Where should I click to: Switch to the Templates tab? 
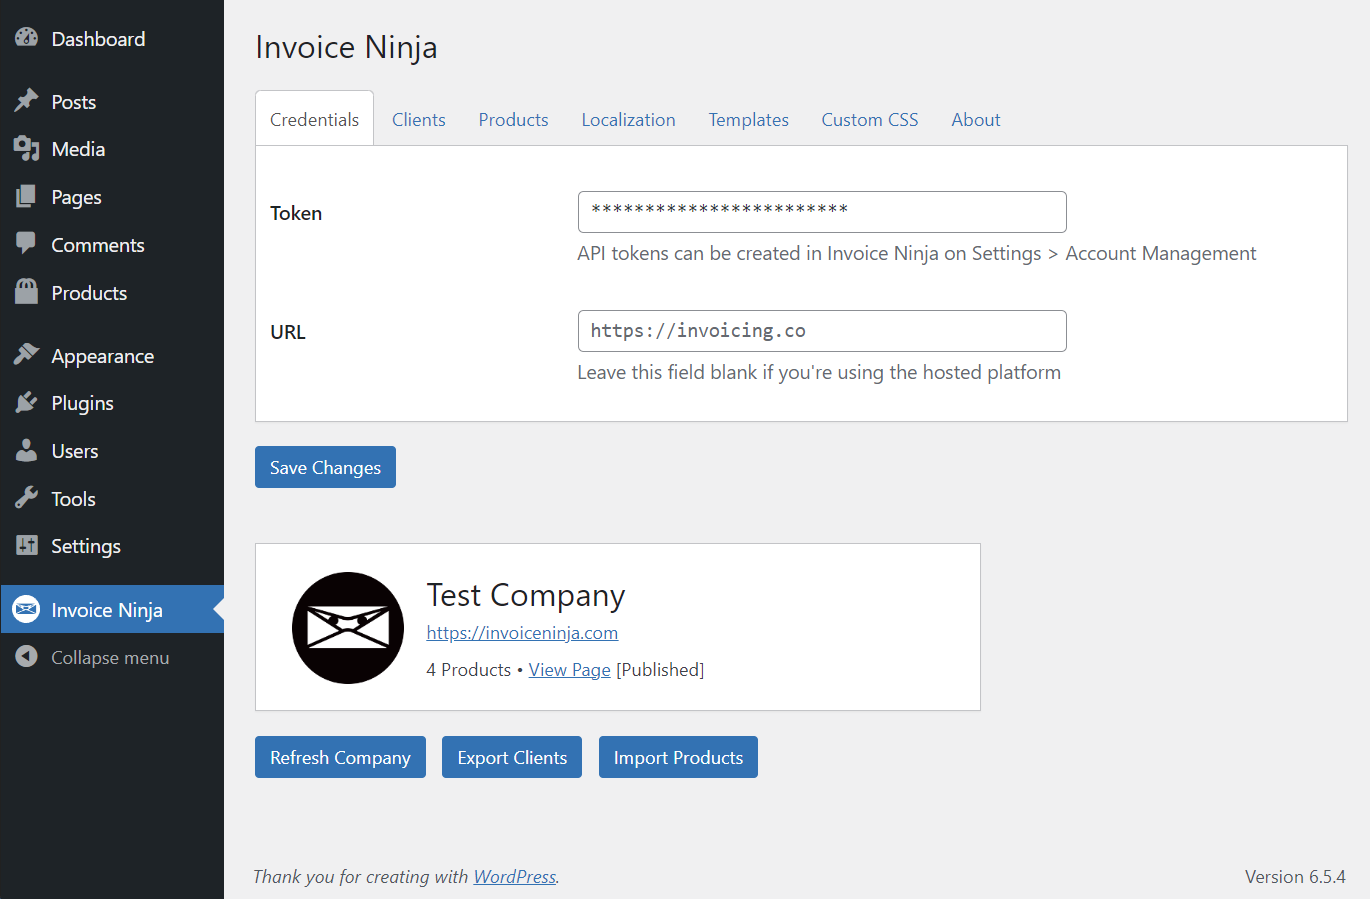pos(748,119)
